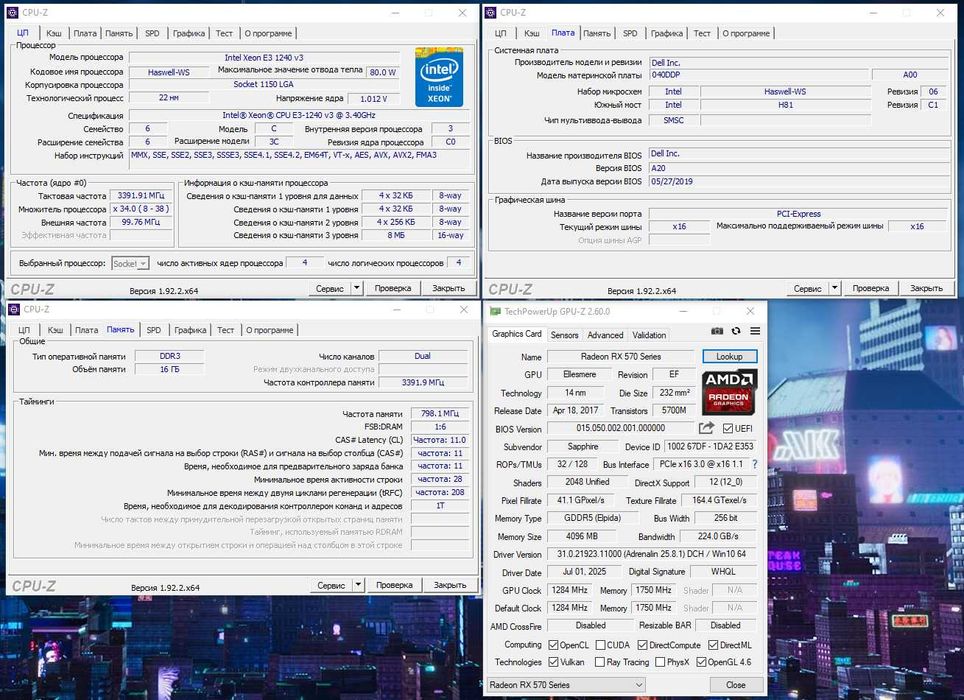Image resolution: width=964 pixels, height=700 pixels.
Task: Open the Графика tab in the mainboard CPU-Z window
Action: (x=667, y=33)
